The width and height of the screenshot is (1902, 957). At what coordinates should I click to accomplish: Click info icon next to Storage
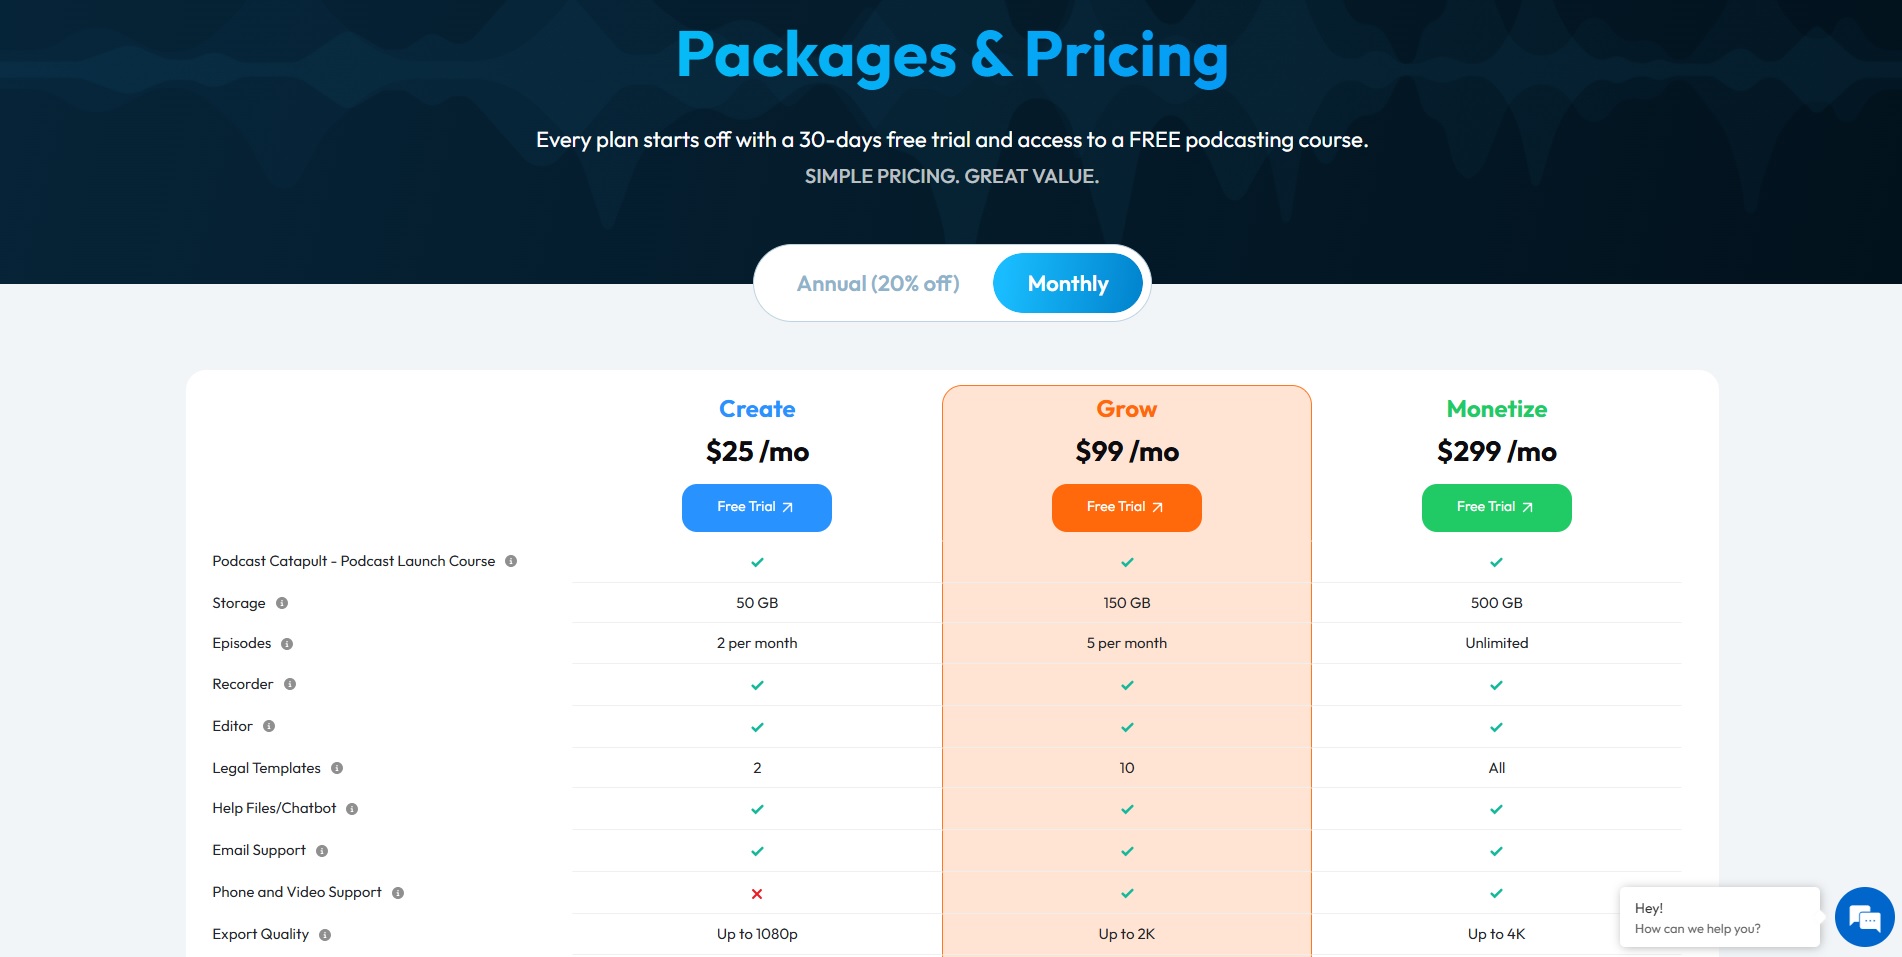click(282, 603)
